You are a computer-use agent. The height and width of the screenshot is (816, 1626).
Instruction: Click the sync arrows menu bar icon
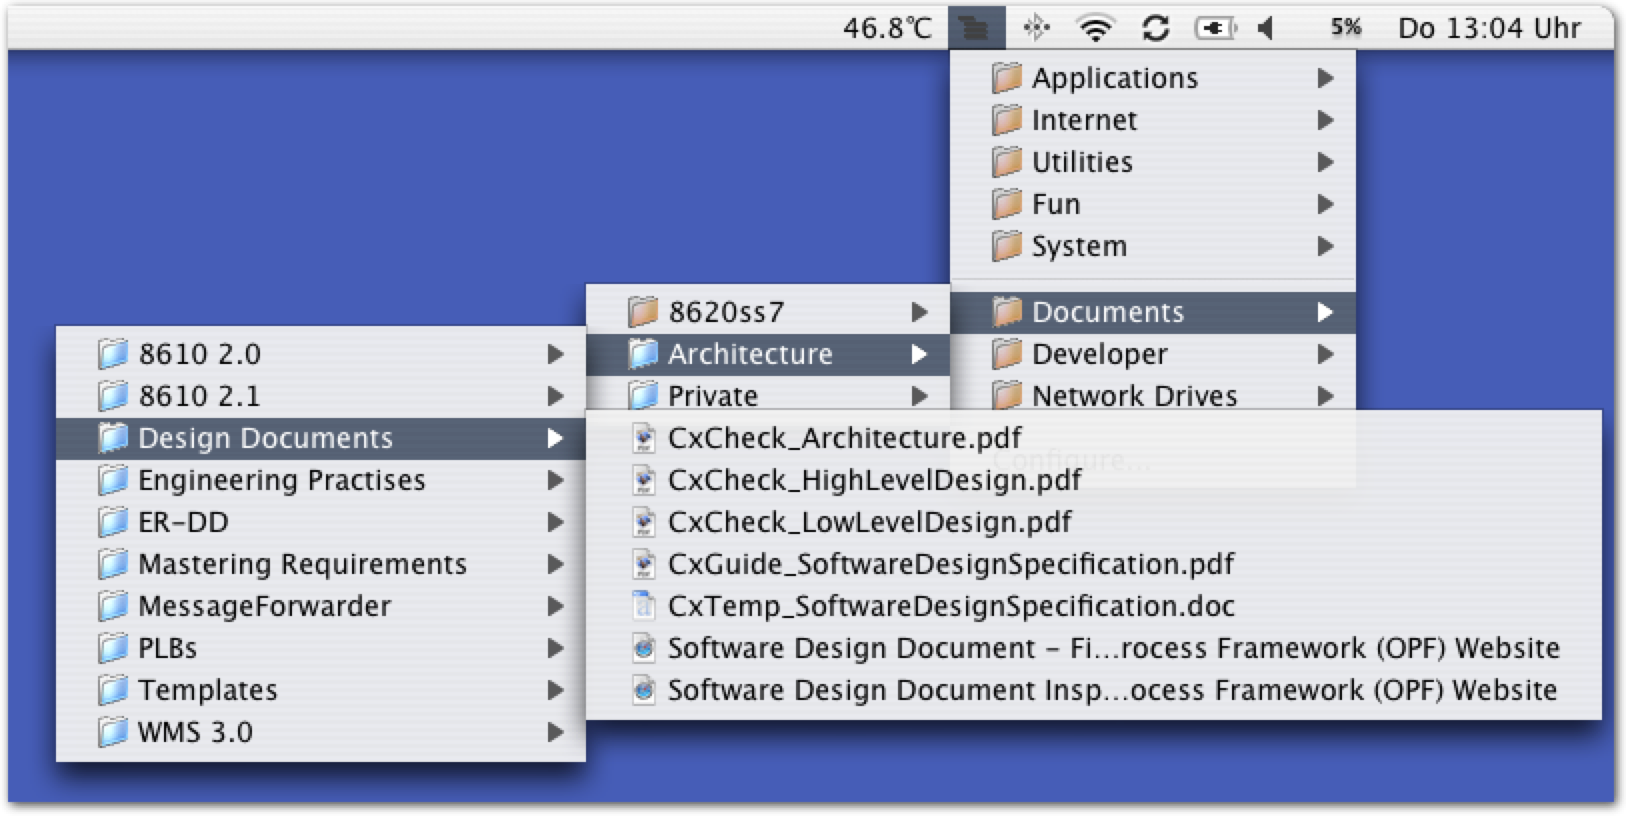click(1156, 28)
